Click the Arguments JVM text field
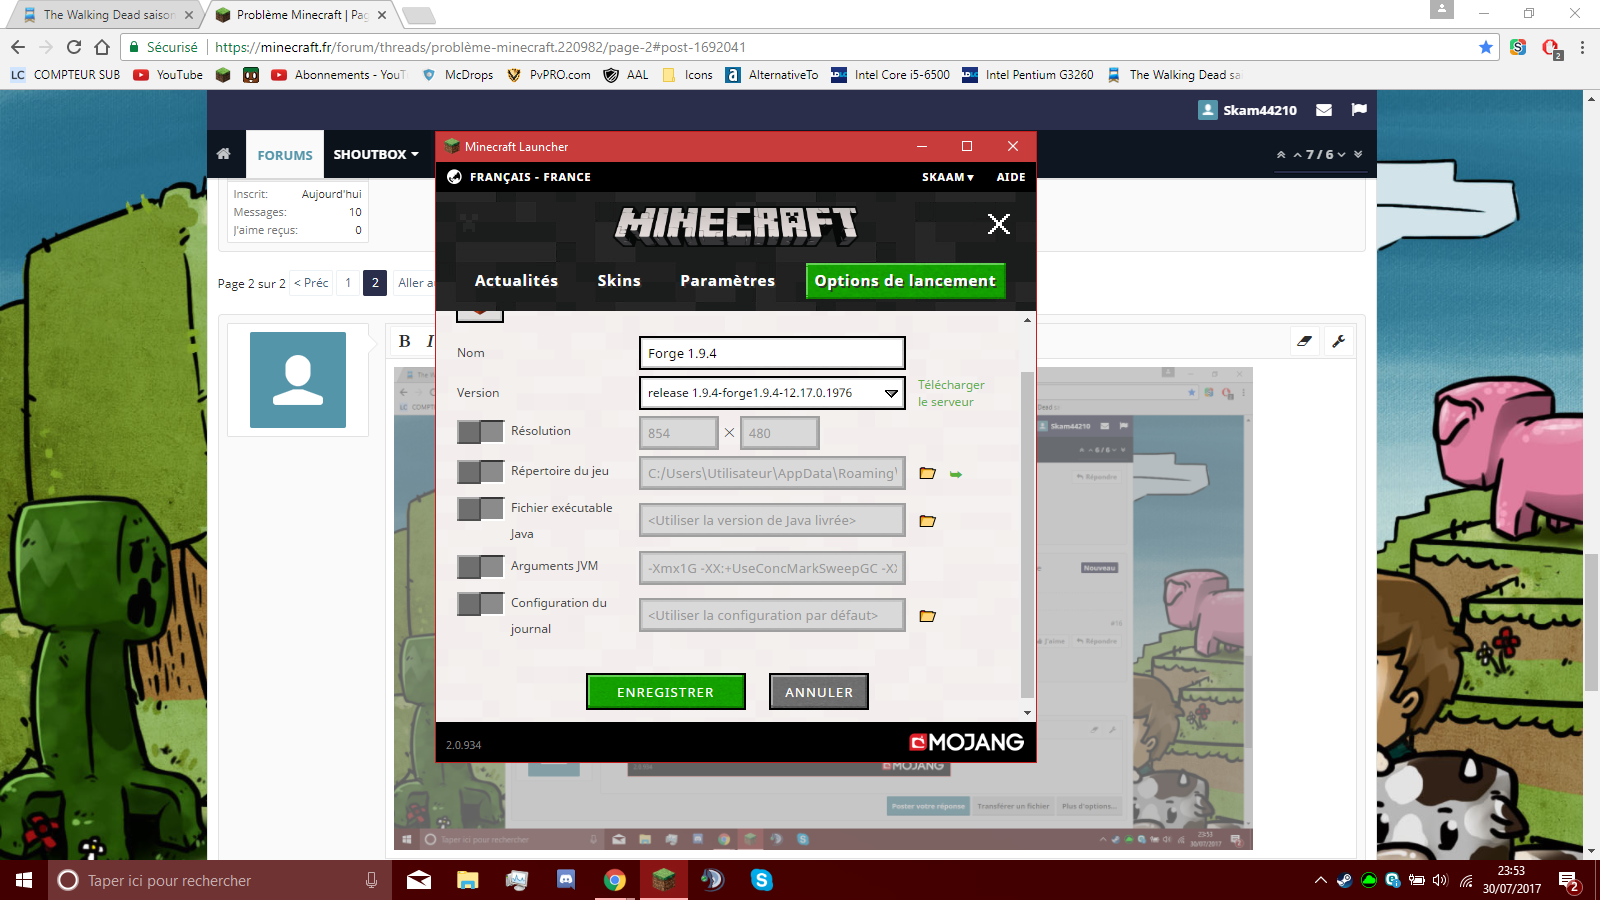Image resolution: width=1600 pixels, height=900 pixels. (x=772, y=568)
